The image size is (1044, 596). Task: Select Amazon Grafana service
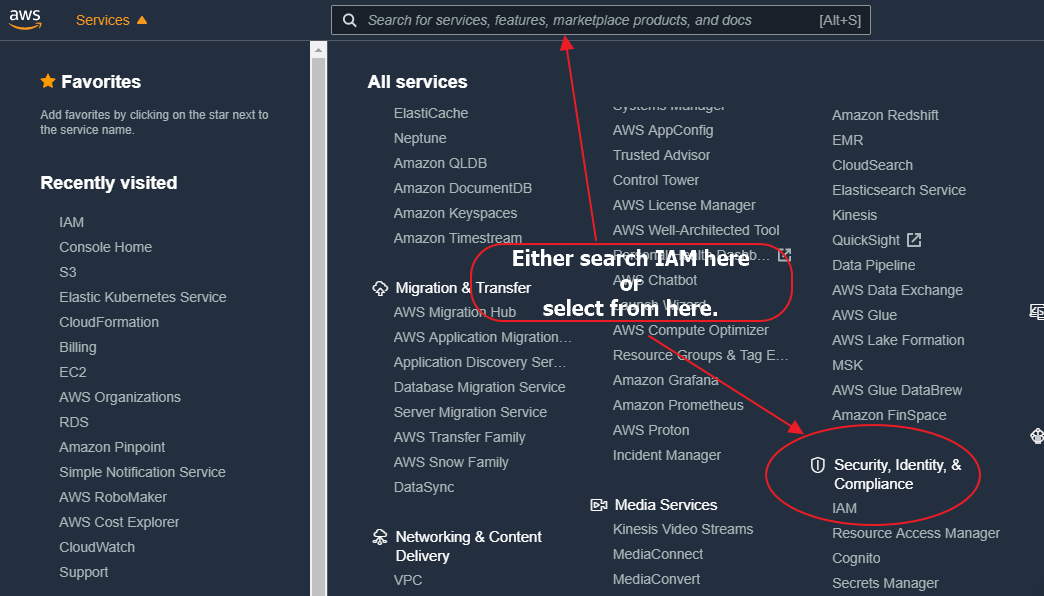[x=666, y=380]
